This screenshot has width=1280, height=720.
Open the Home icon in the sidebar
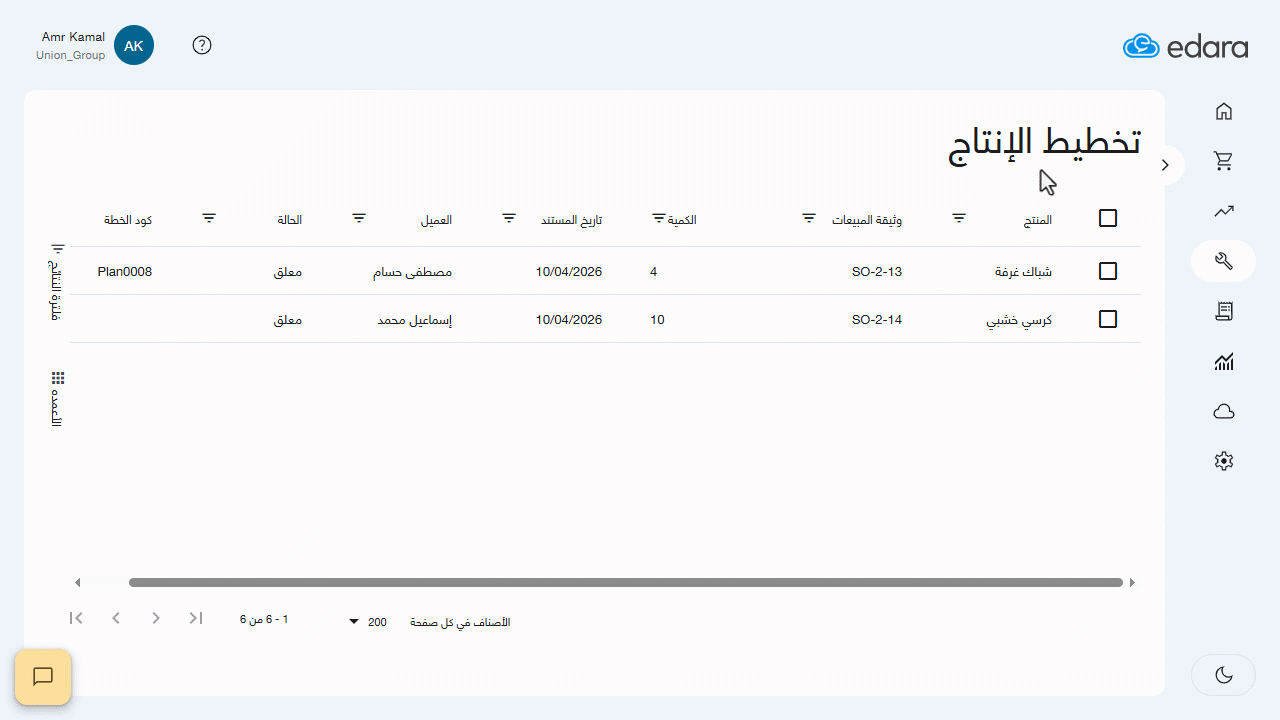(1223, 111)
